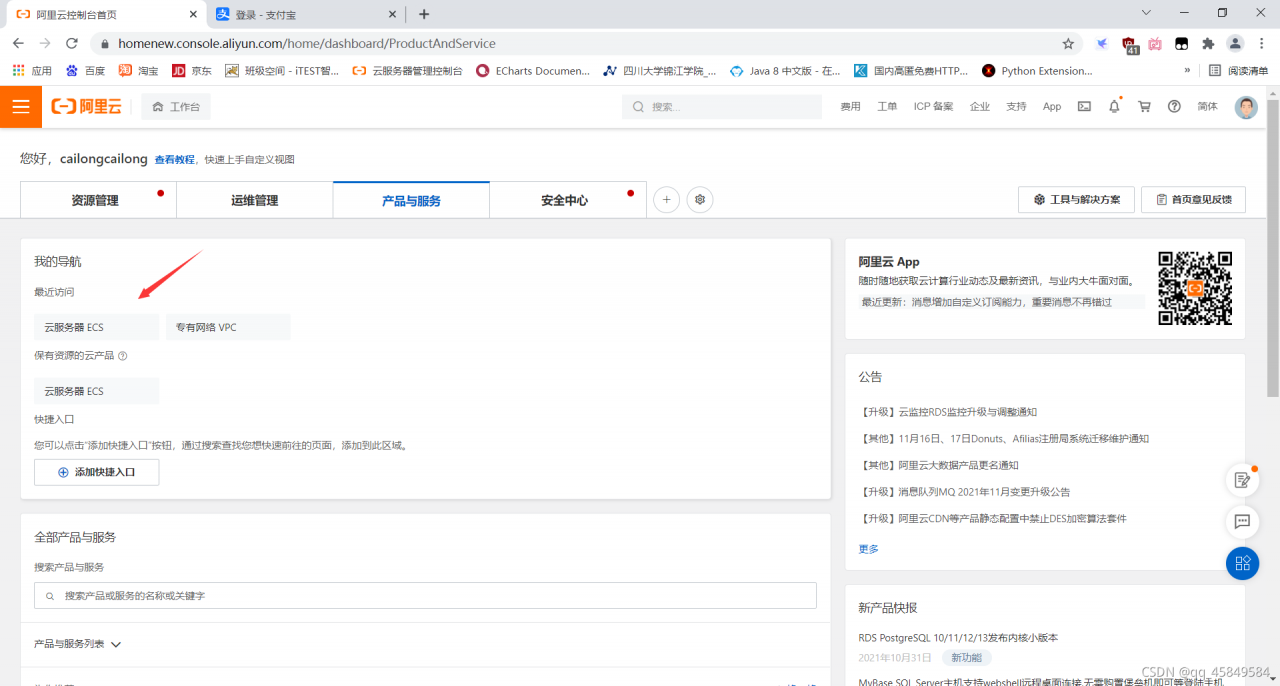Click the product and service search field
Screen dimensions: 1280x686
coord(426,596)
